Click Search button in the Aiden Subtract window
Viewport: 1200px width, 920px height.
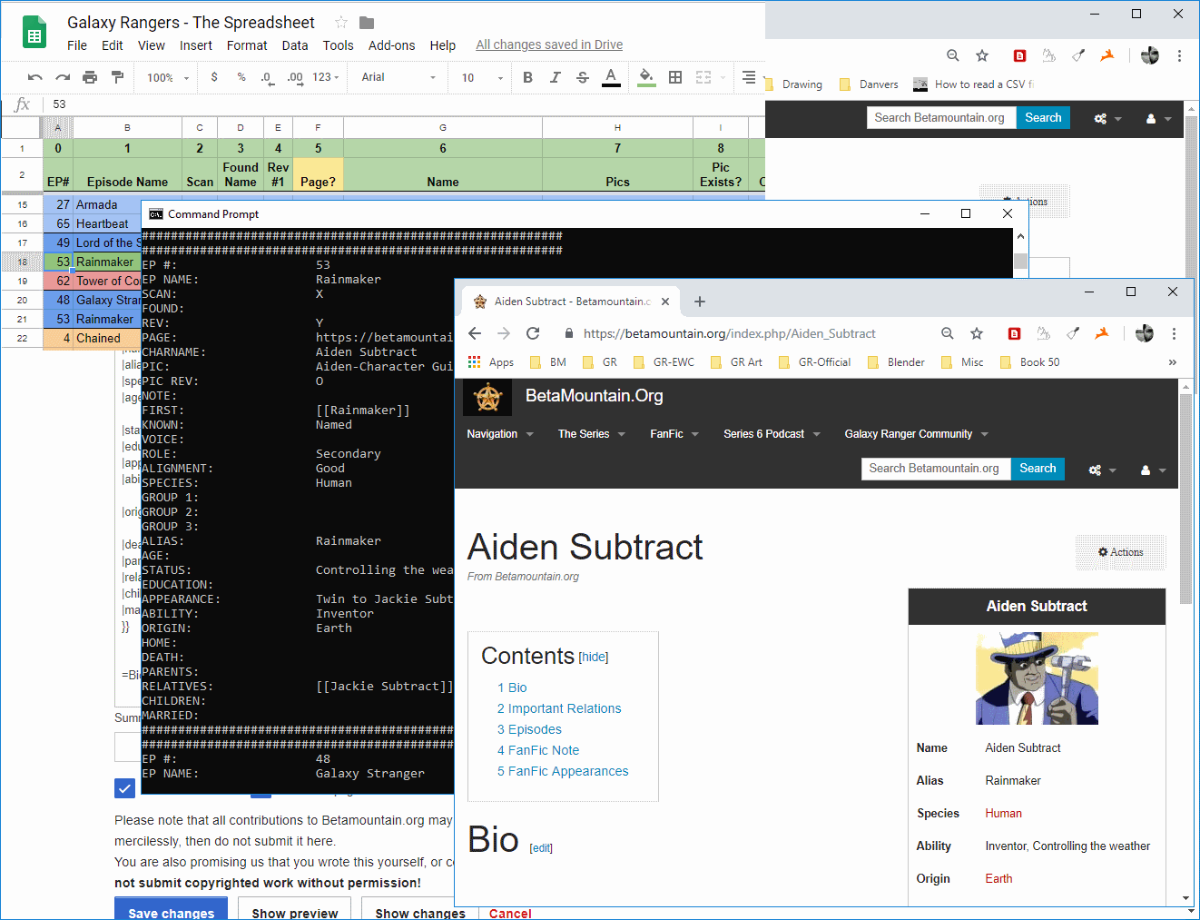[x=1037, y=468]
